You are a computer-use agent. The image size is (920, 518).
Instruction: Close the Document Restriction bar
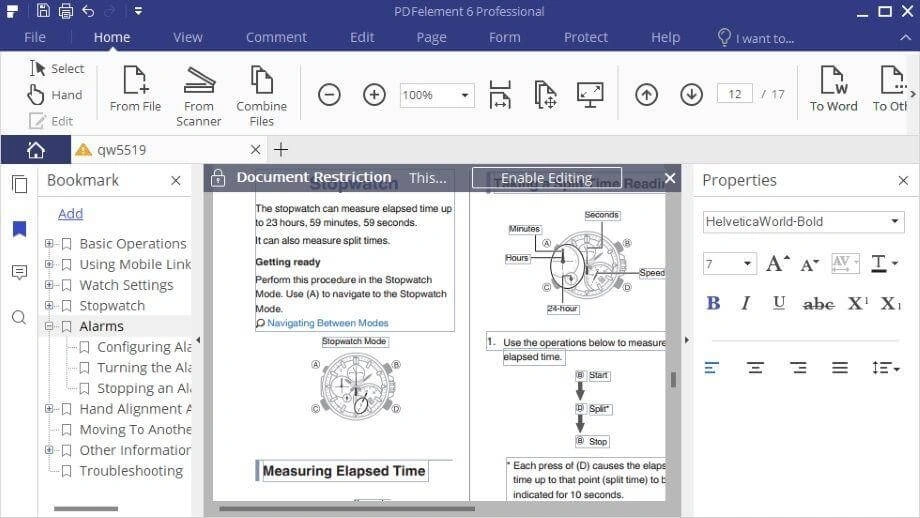670,177
